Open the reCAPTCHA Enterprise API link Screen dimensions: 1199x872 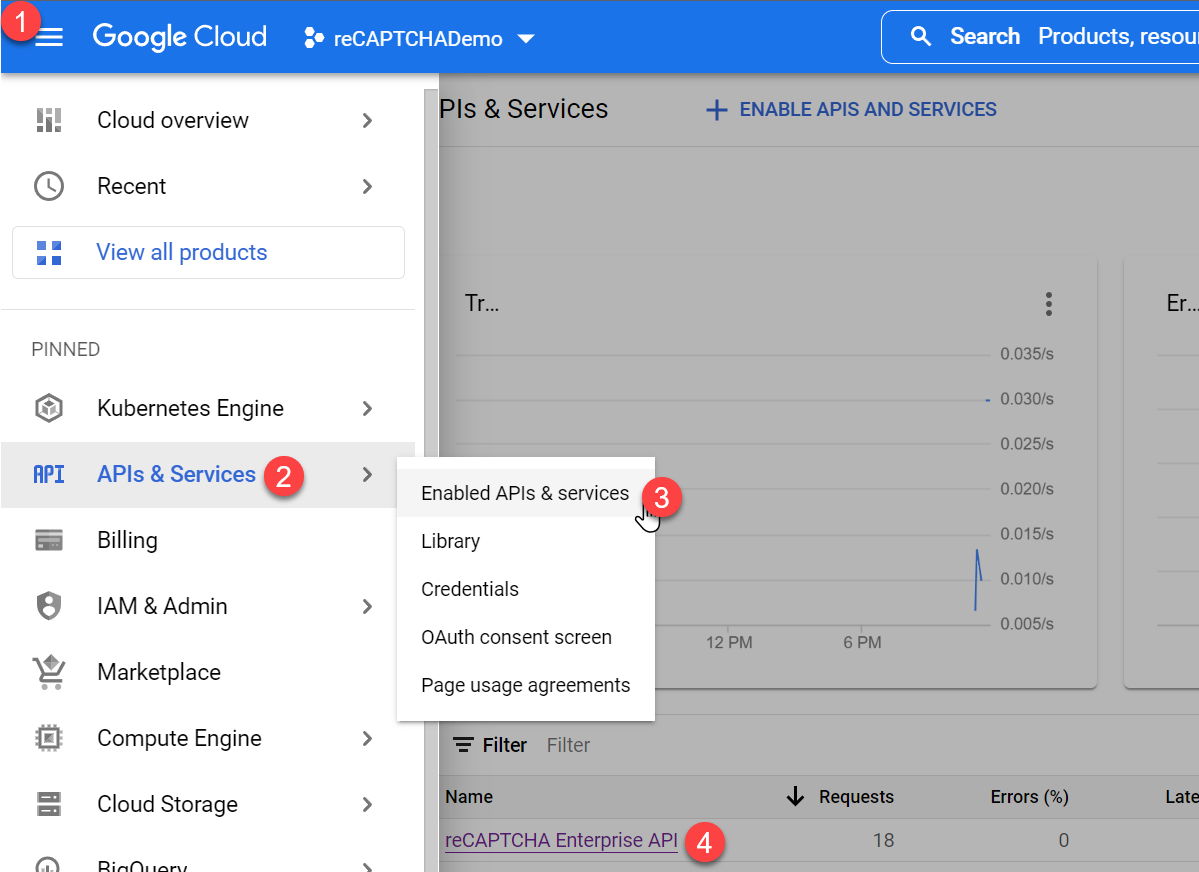561,840
